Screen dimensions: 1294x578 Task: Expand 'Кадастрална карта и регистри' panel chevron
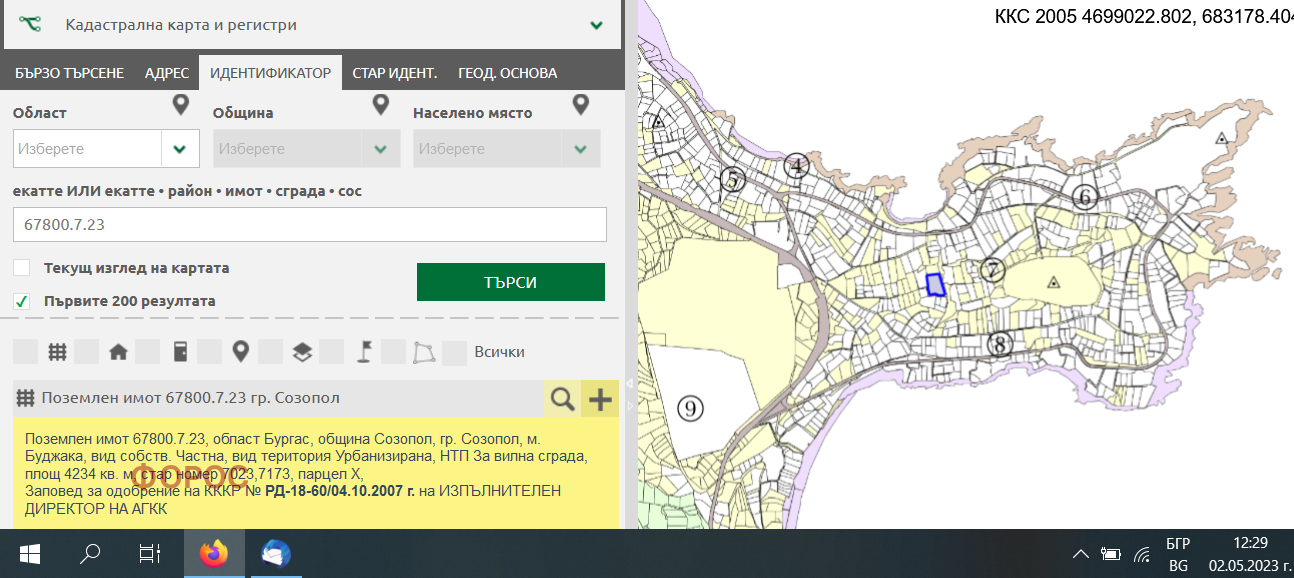tap(597, 25)
